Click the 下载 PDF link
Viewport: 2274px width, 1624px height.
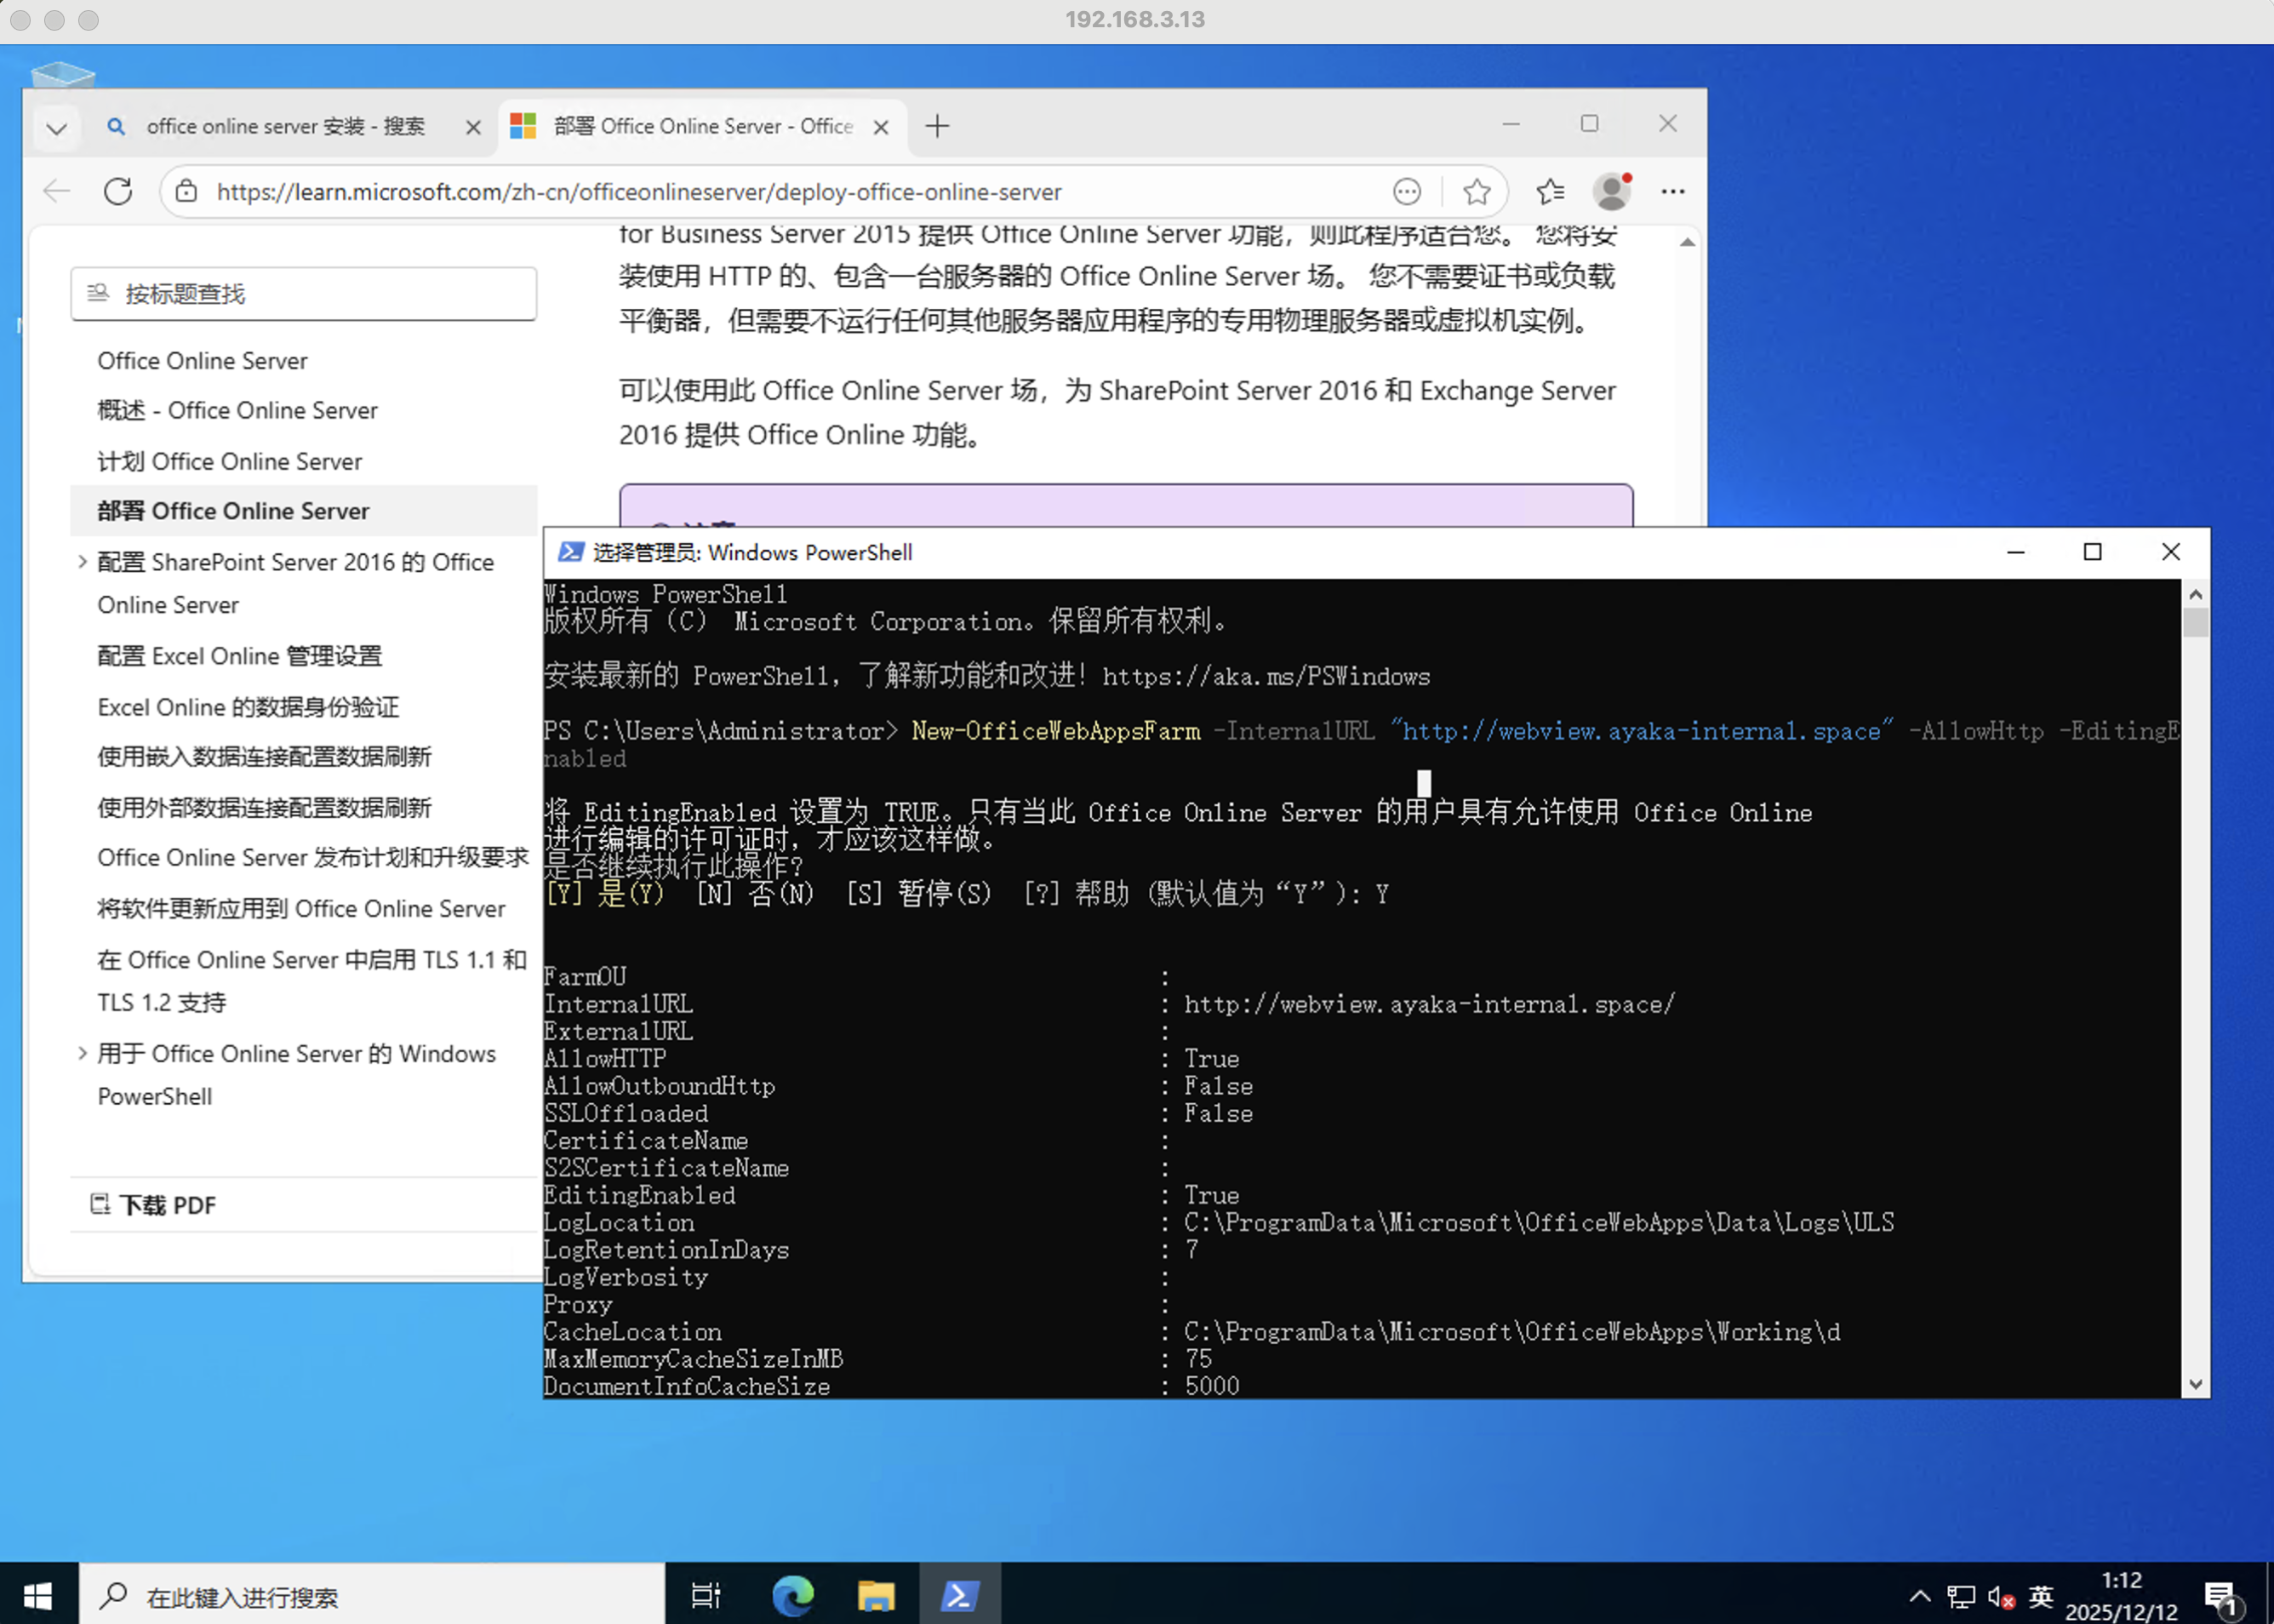167,1205
